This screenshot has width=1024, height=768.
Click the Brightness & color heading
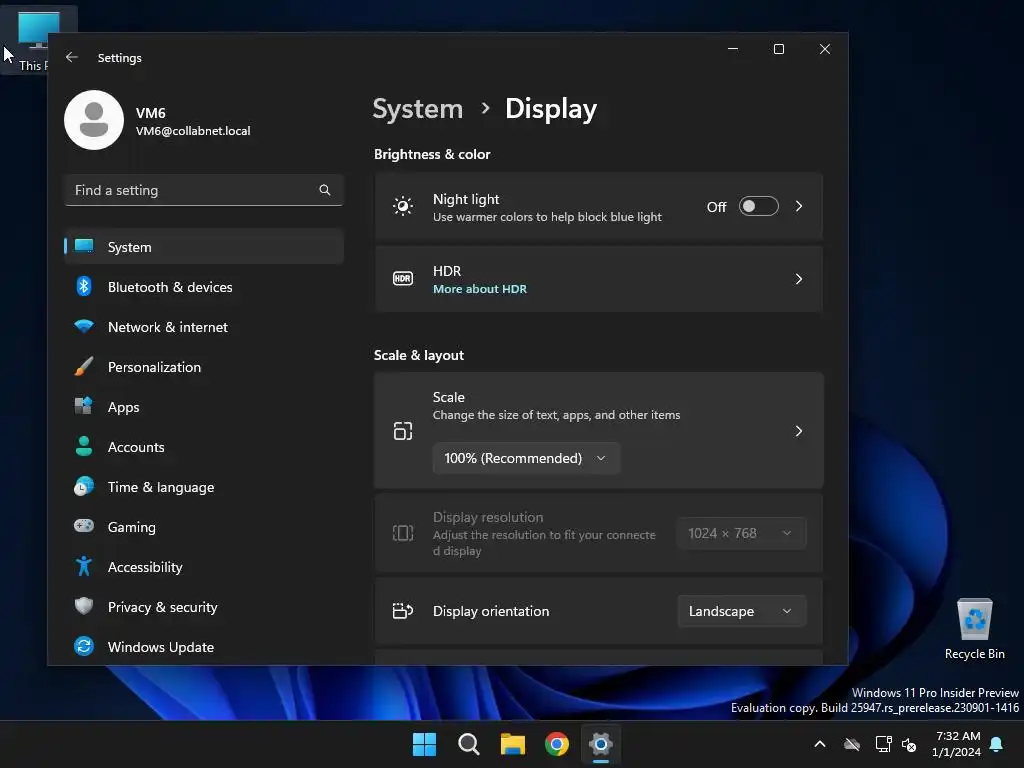pyautogui.click(x=432, y=154)
